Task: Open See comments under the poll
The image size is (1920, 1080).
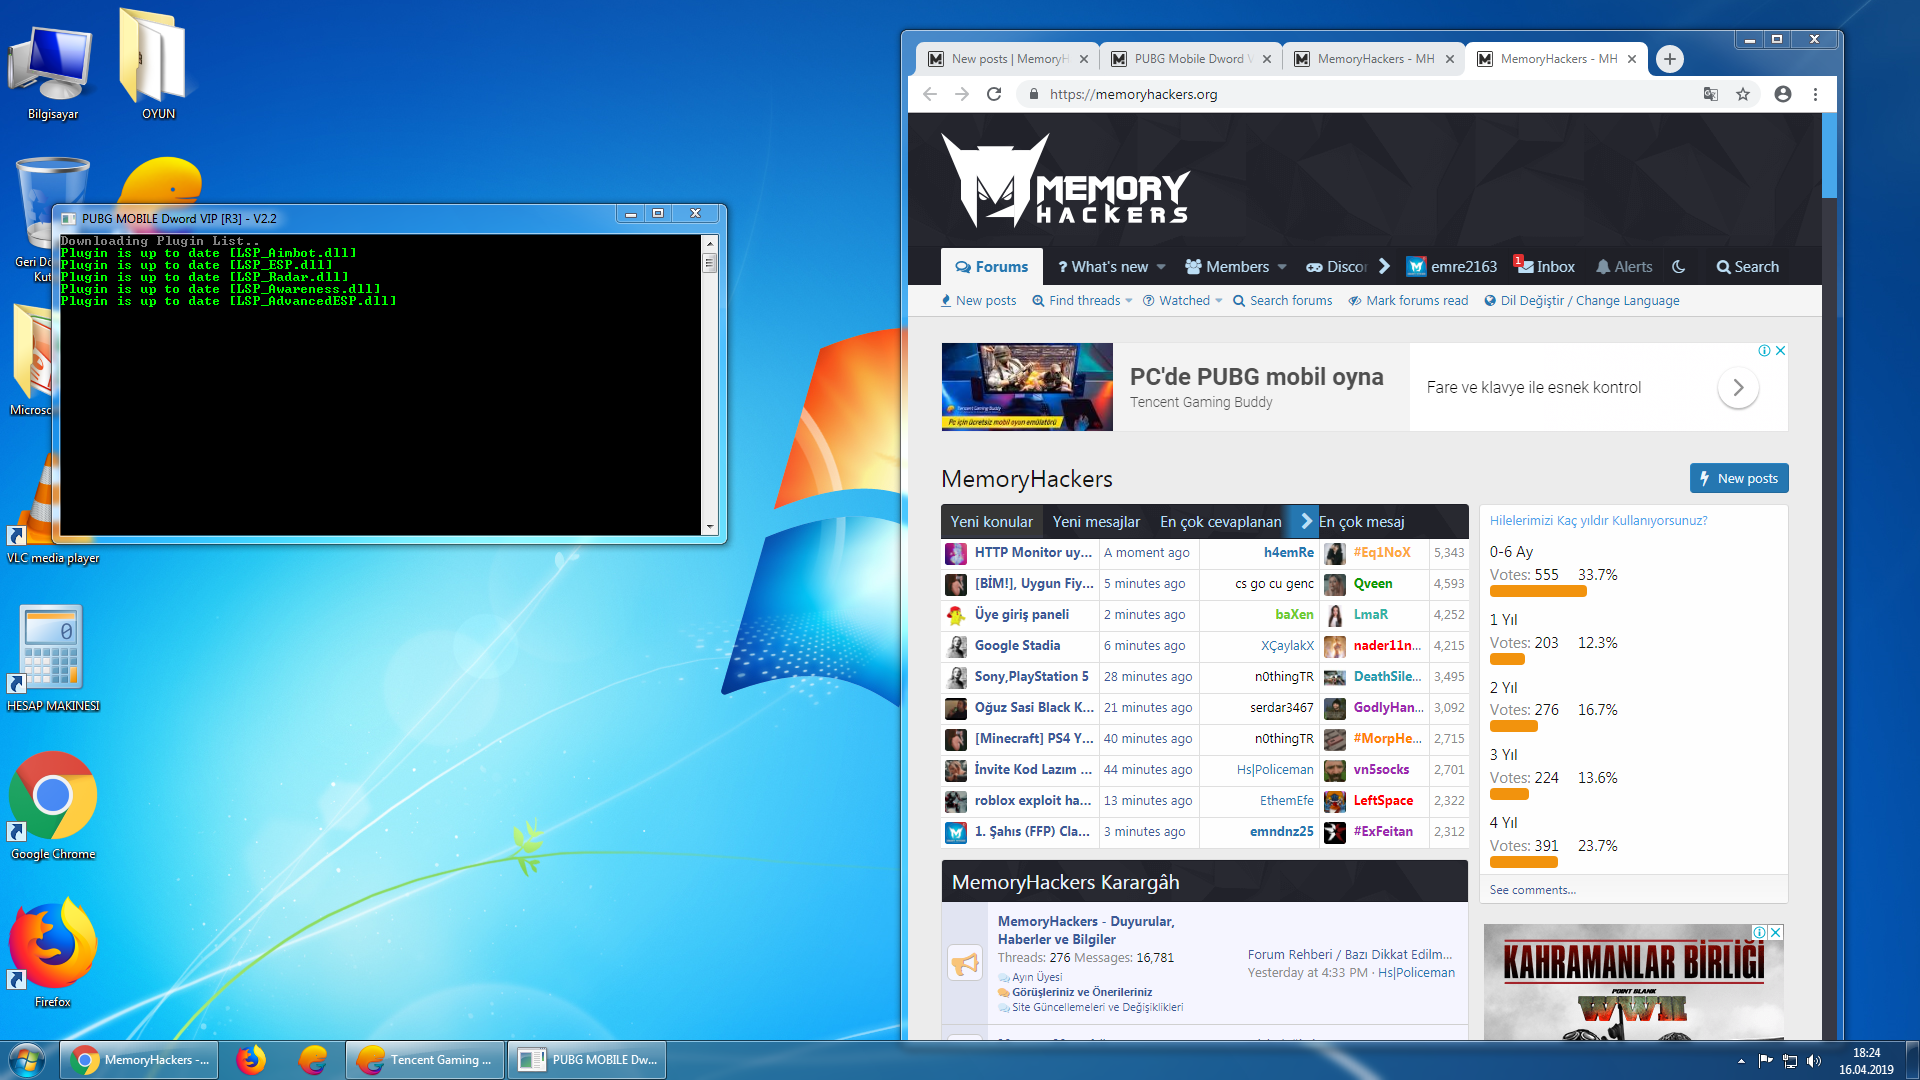Action: (x=1532, y=890)
